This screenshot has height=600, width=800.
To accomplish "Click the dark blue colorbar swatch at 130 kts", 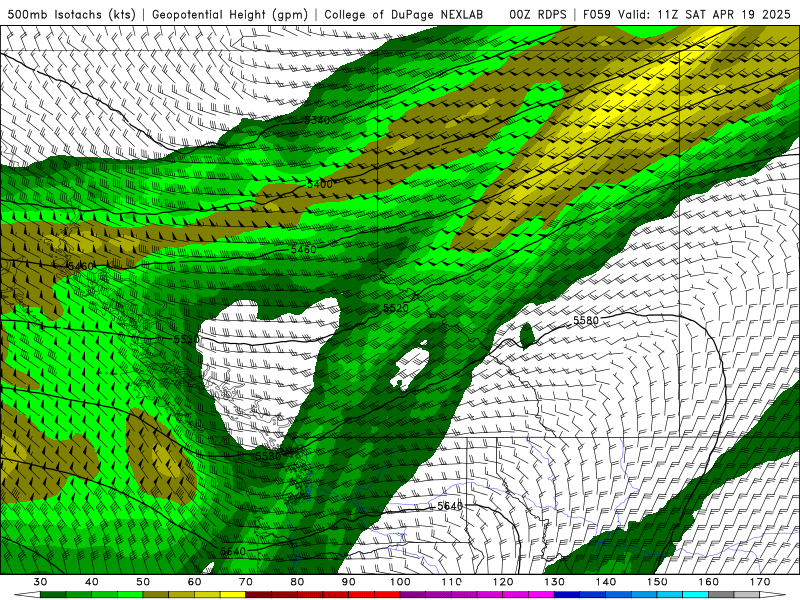I will click(567, 595).
